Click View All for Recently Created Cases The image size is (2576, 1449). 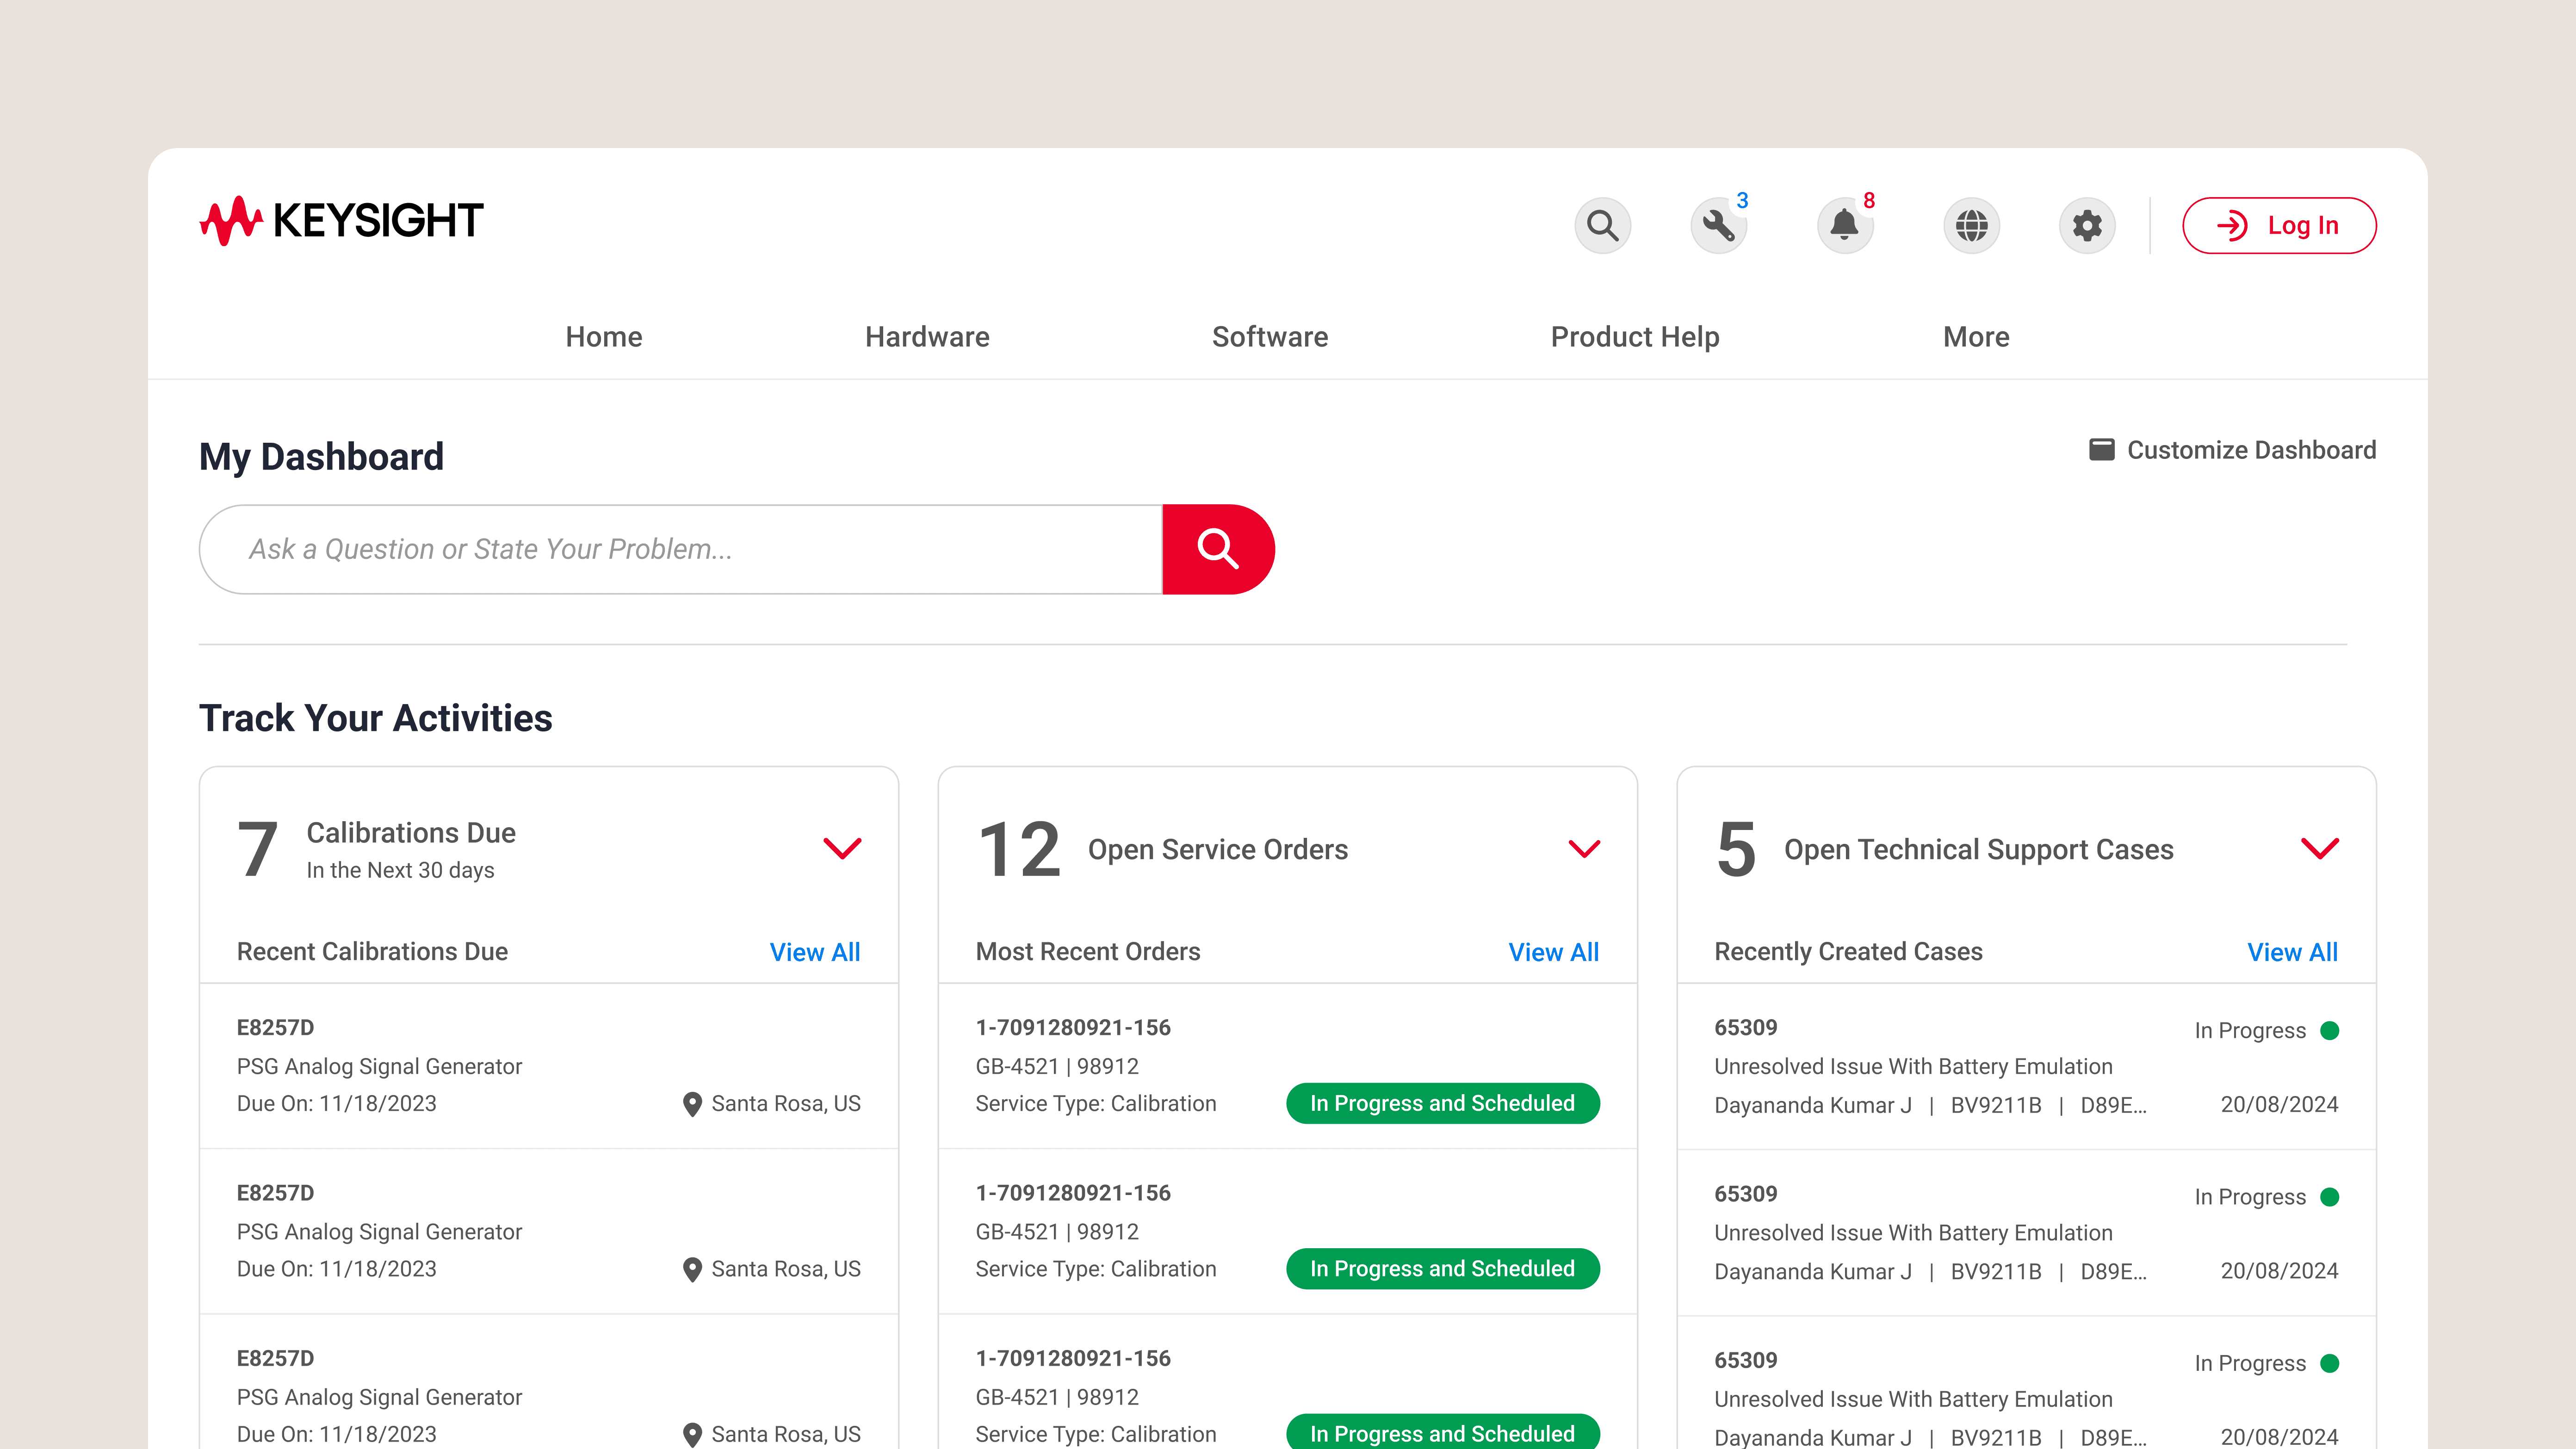[x=2292, y=952]
